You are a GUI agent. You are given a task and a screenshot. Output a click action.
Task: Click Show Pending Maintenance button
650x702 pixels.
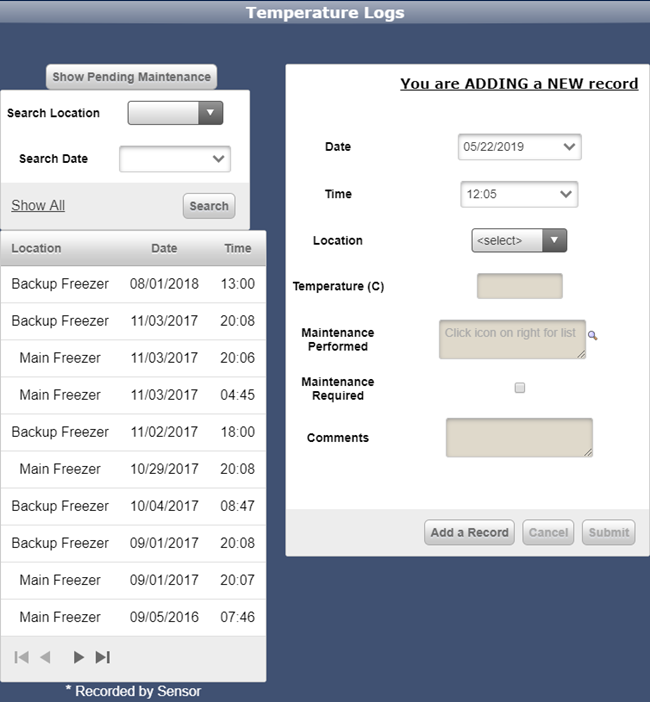click(132, 77)
